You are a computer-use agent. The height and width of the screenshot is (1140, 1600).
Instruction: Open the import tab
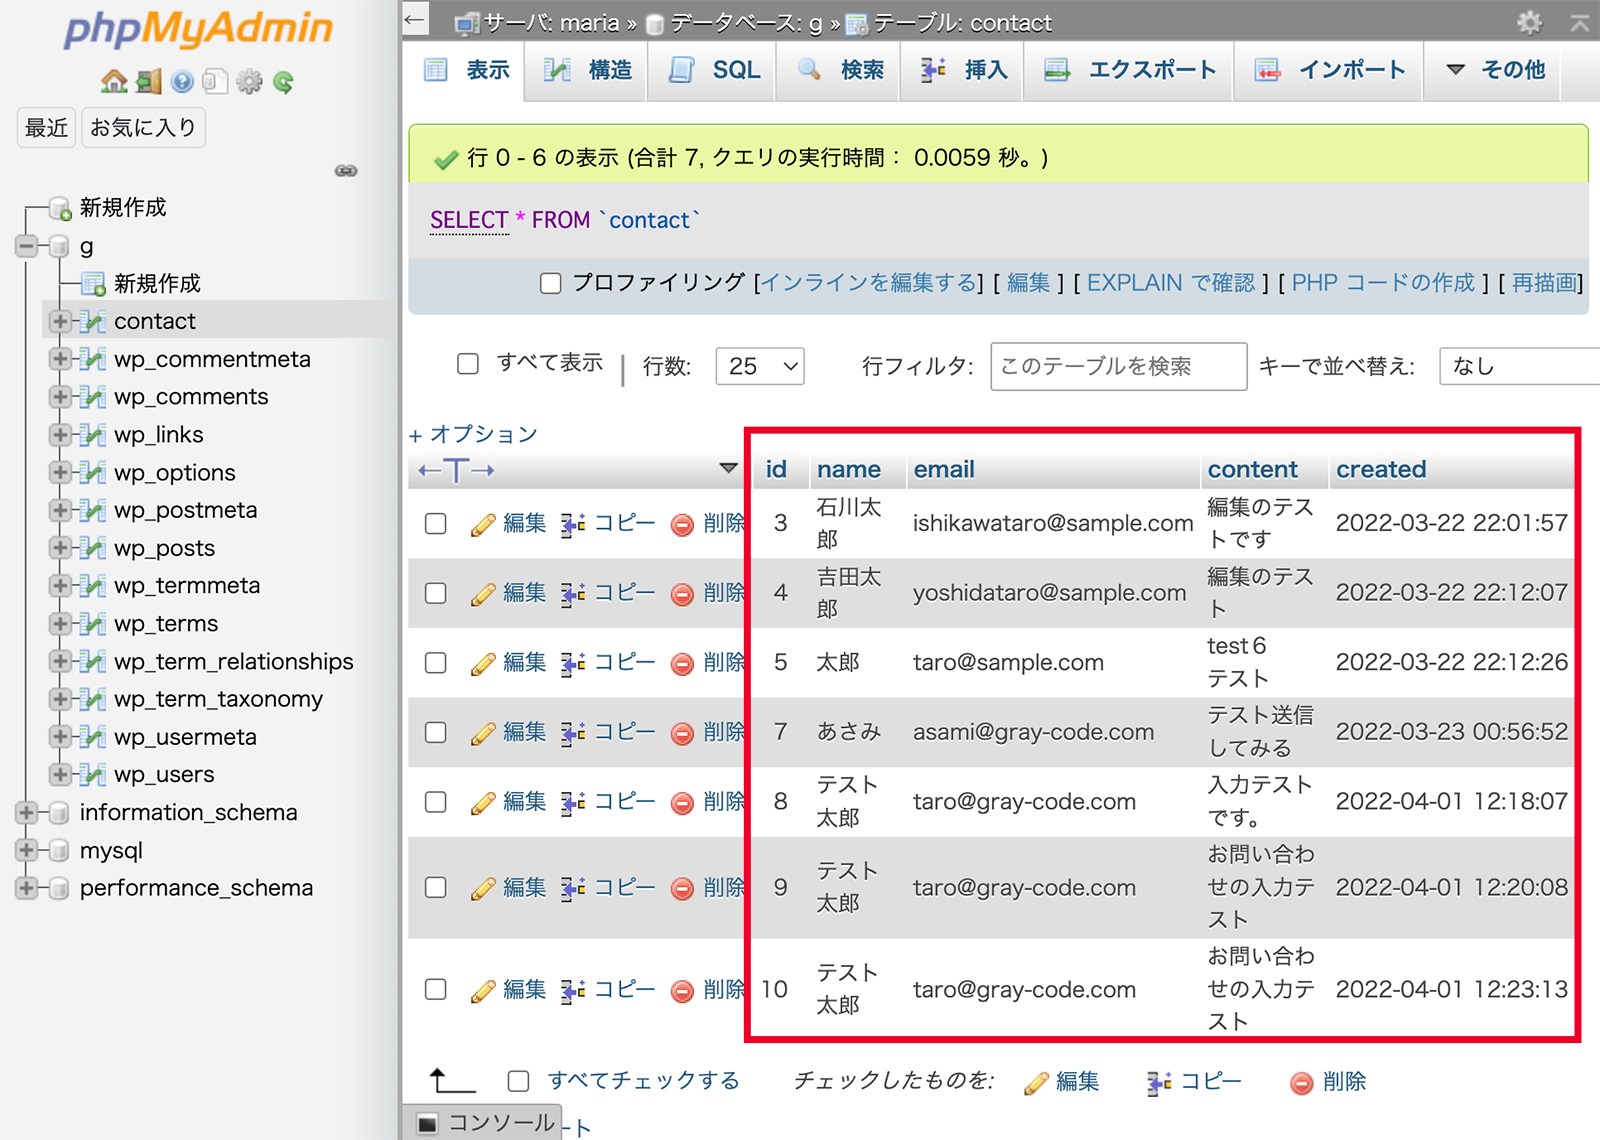(1330, 70)
